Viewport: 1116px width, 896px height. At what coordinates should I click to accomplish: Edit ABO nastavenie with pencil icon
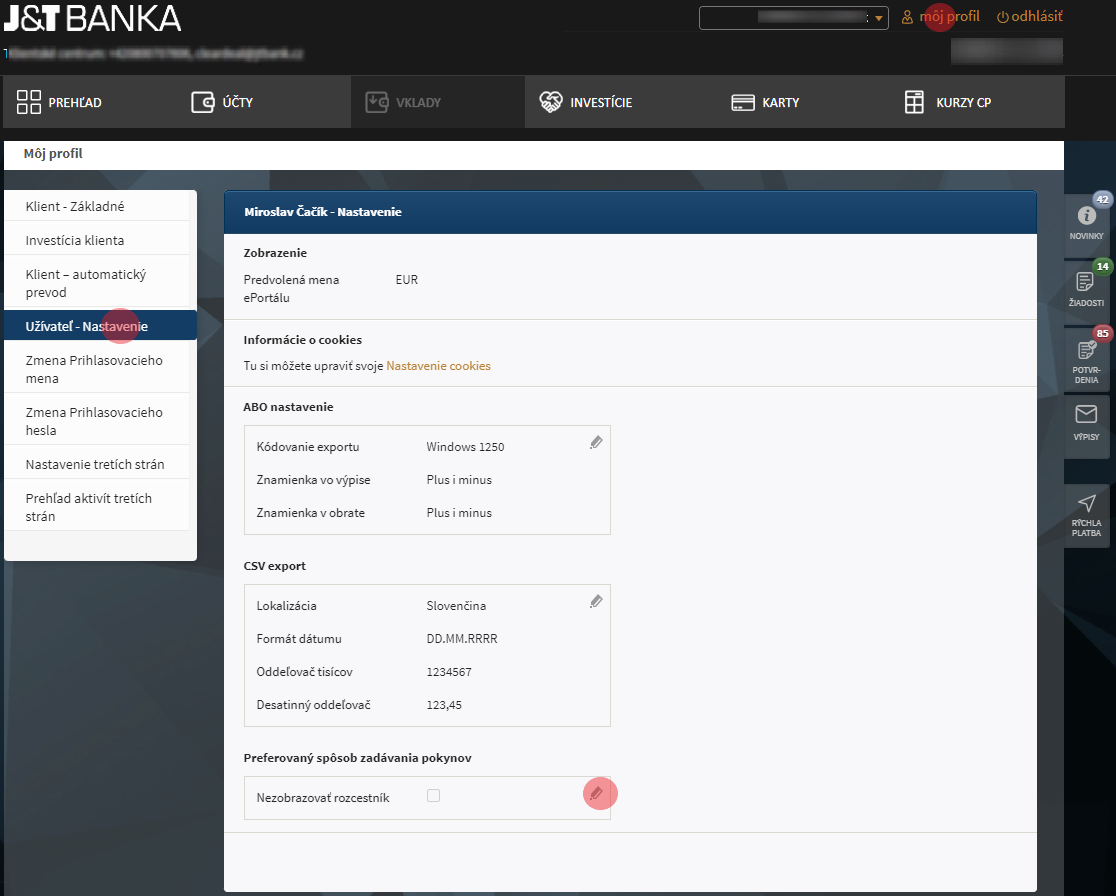click(596, 442)
